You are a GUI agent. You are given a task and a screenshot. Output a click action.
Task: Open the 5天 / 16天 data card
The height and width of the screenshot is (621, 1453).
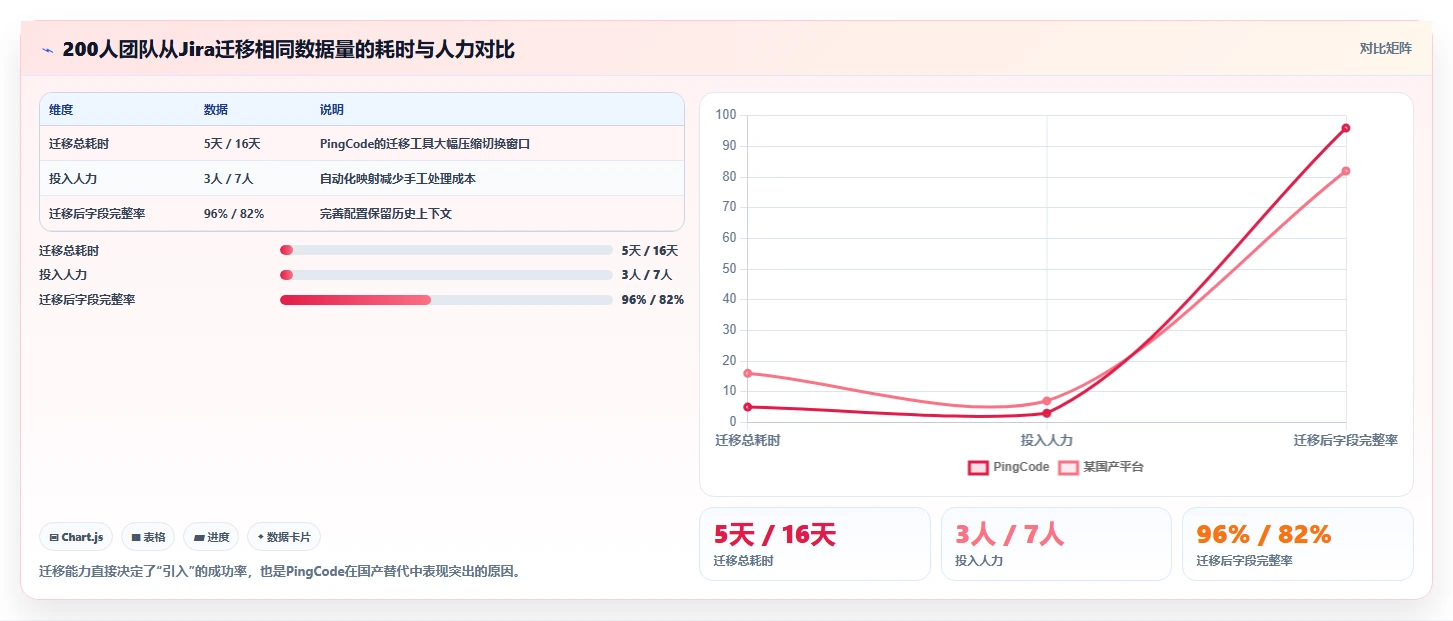(x=815, y=544)
